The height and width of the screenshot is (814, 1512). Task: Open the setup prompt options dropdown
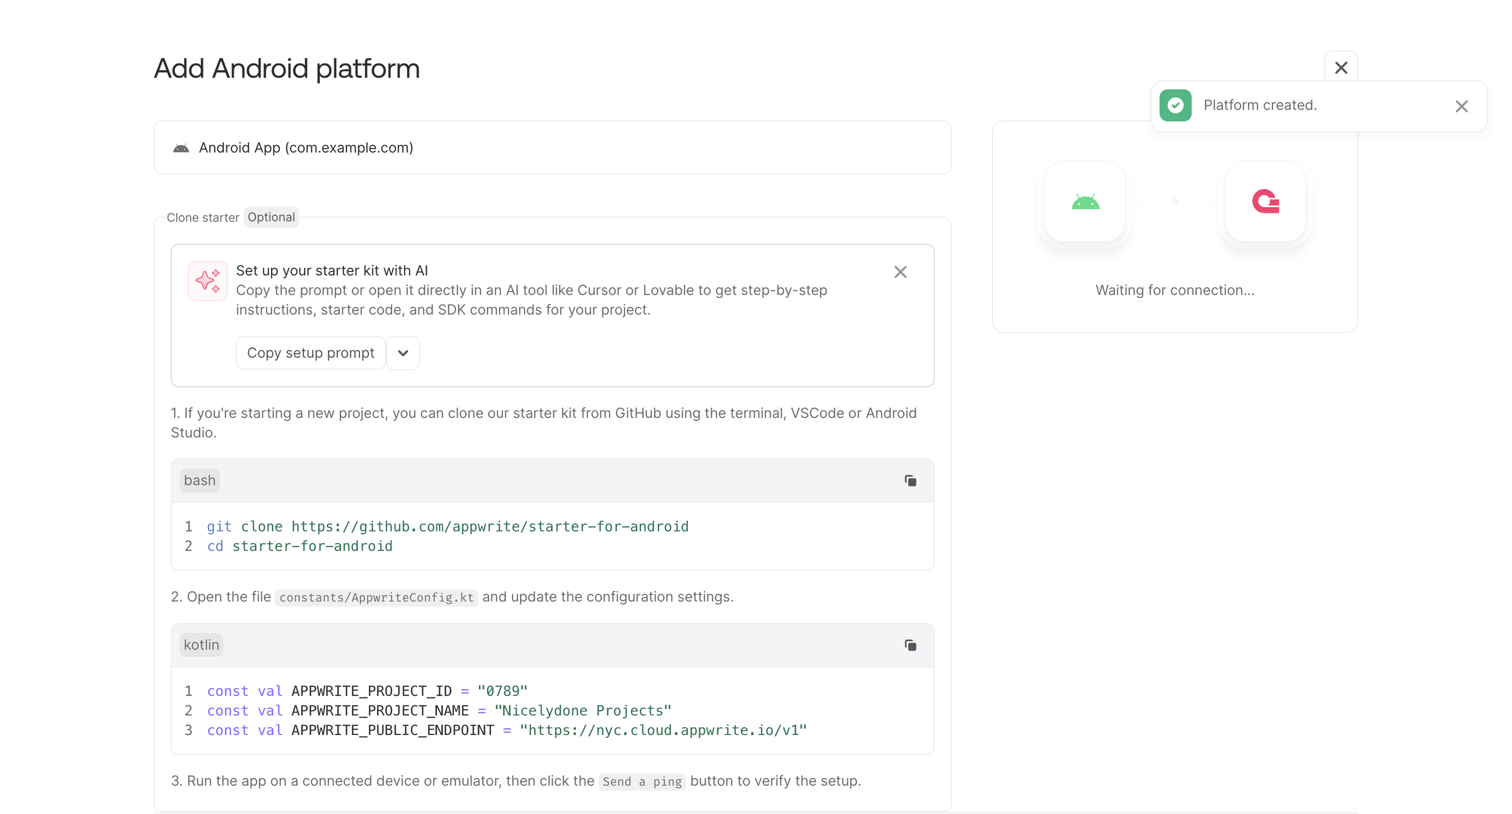click(403, 353)
